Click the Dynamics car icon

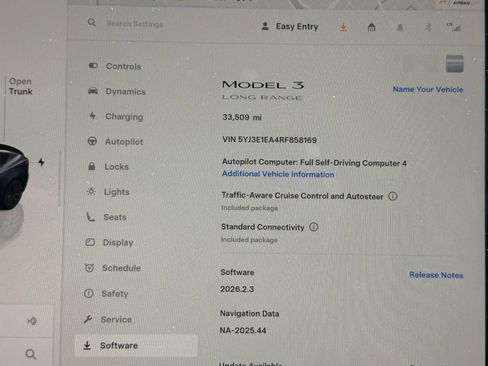93,91
